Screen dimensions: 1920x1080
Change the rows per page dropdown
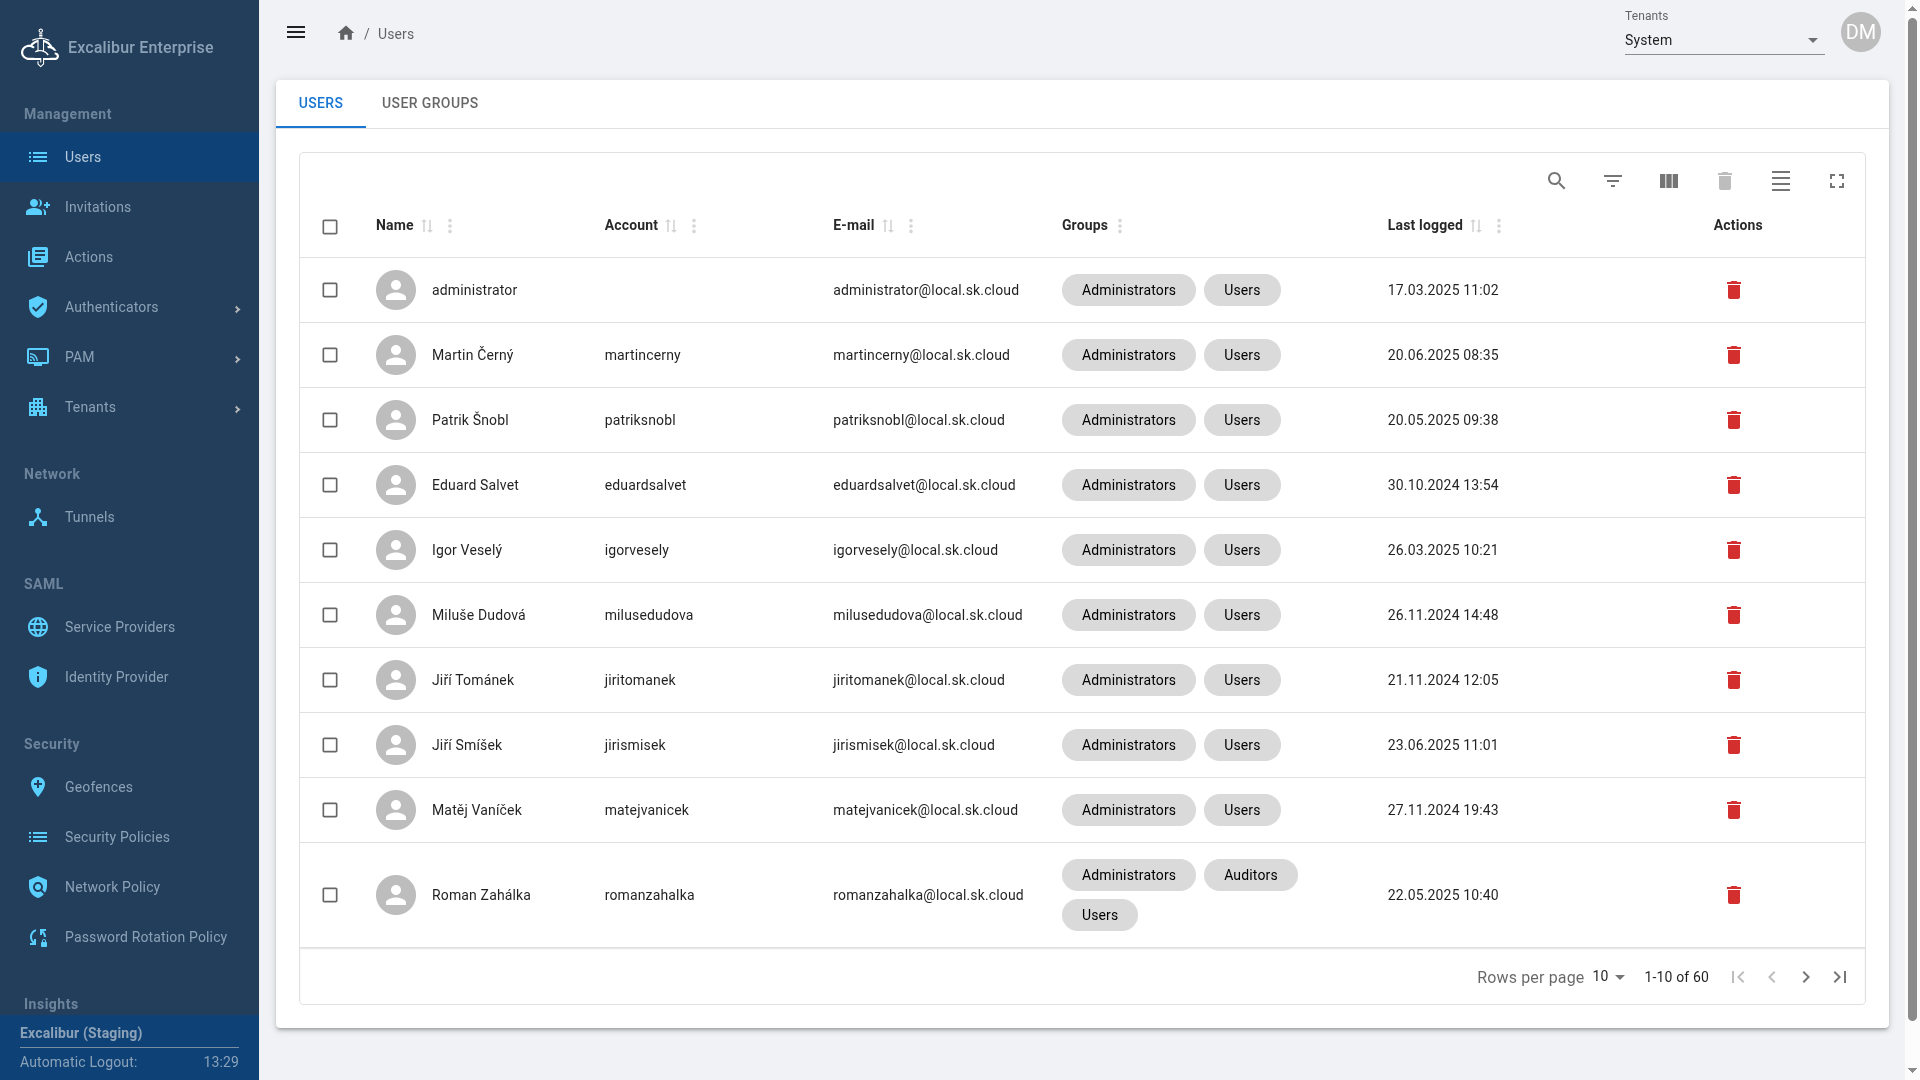tap(1608, 977)
